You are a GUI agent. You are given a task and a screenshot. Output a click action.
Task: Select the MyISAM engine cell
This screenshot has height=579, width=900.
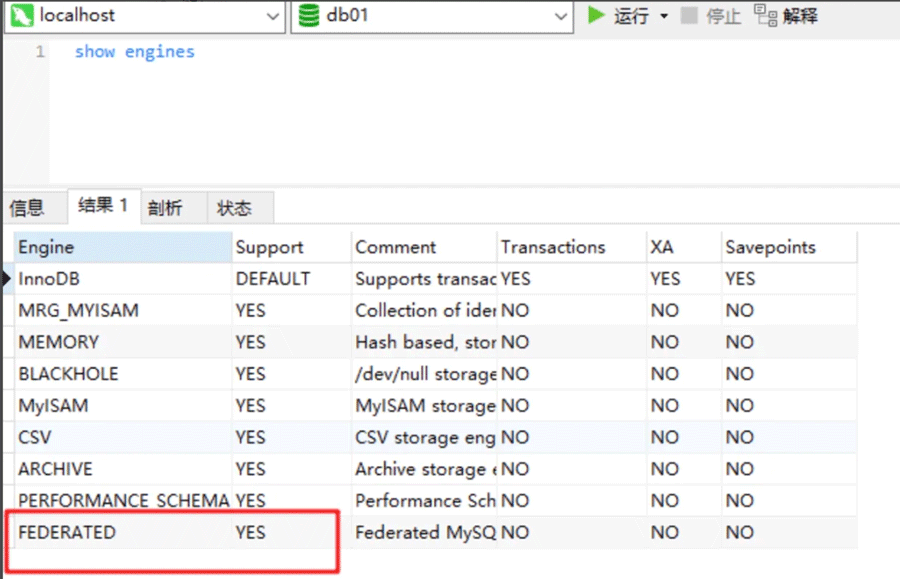123,406
